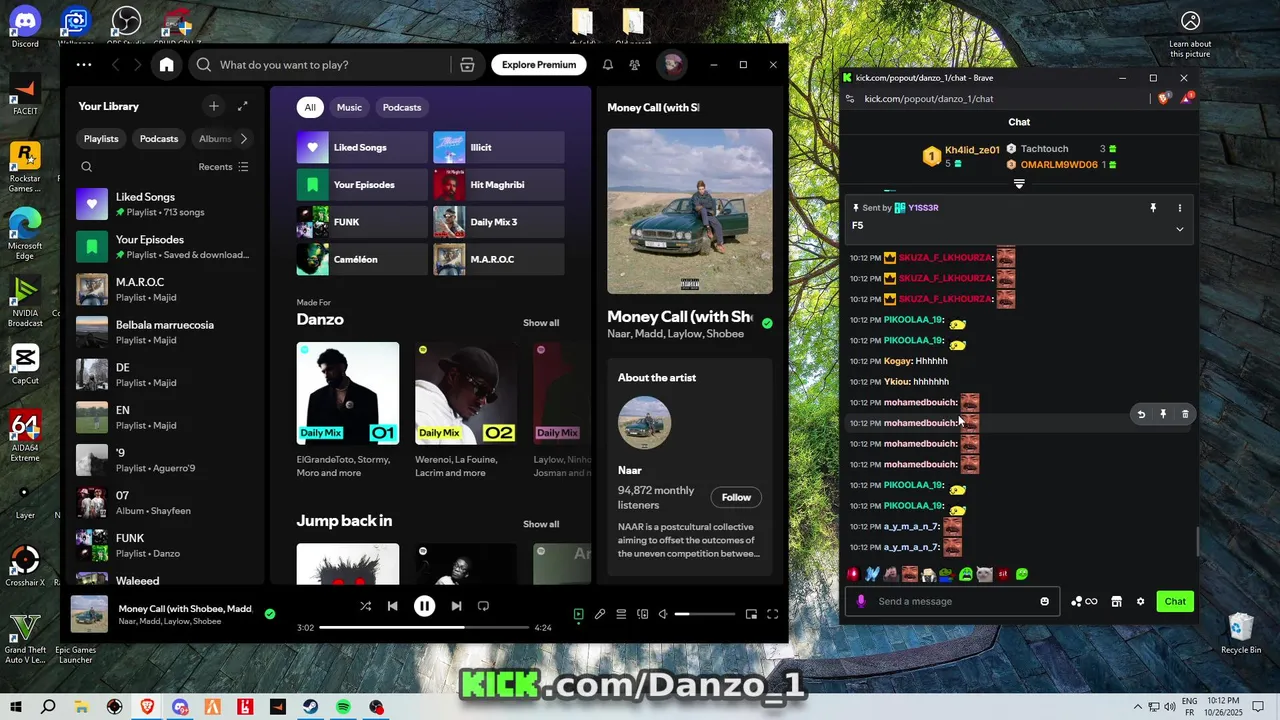
Task: Open the Recents sort dropdown
Action: click(x=223, y=167)
